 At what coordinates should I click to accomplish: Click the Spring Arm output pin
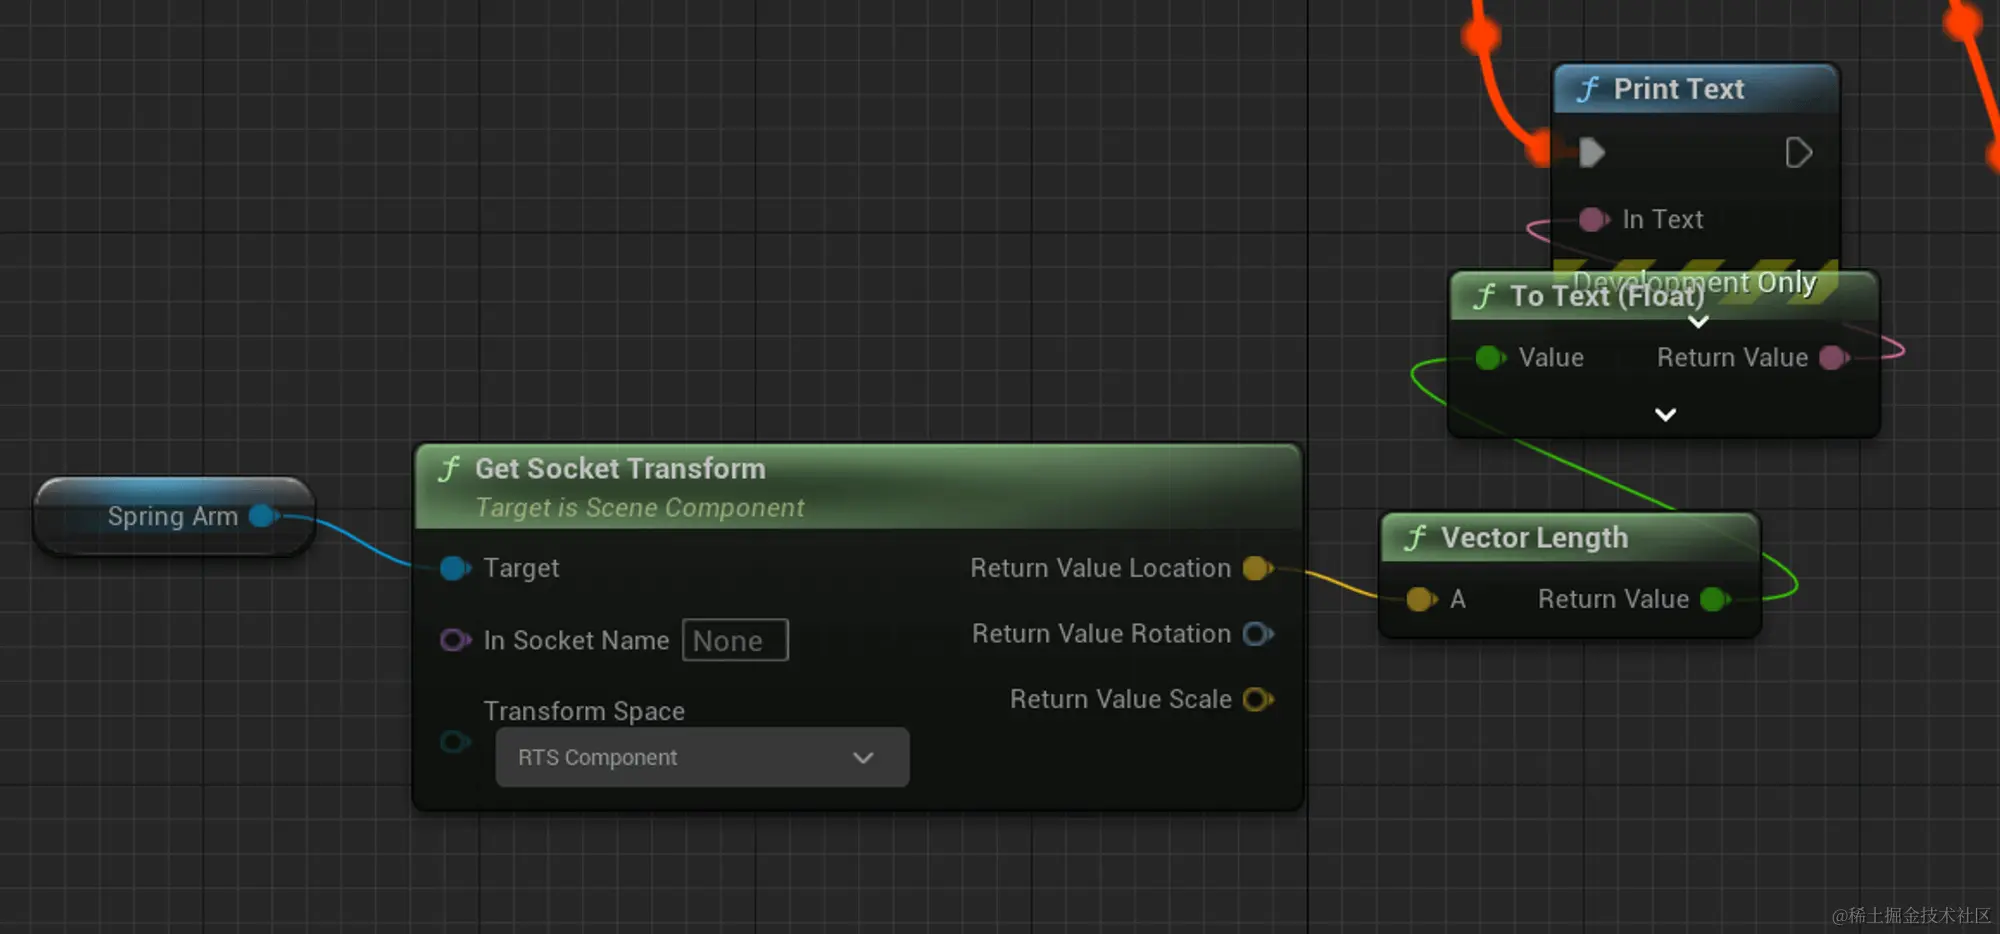[264, 516]
